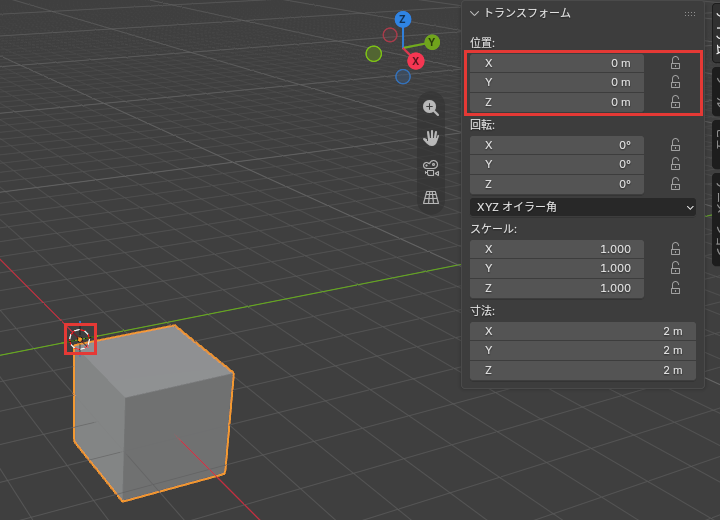Click the rotation Y field 0°
Screen dimensions: 720x520
(557, 164)
